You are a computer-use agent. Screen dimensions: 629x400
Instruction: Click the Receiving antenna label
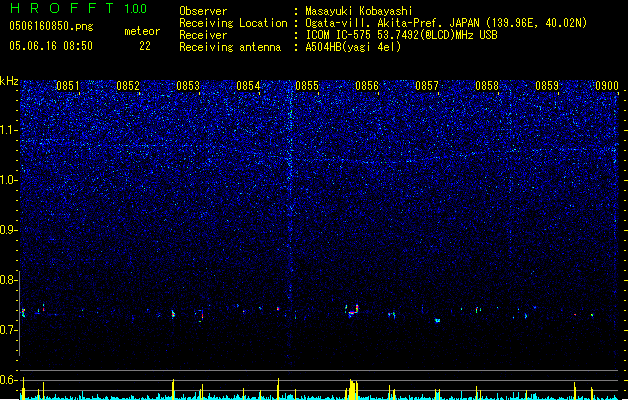click(230, 47)
